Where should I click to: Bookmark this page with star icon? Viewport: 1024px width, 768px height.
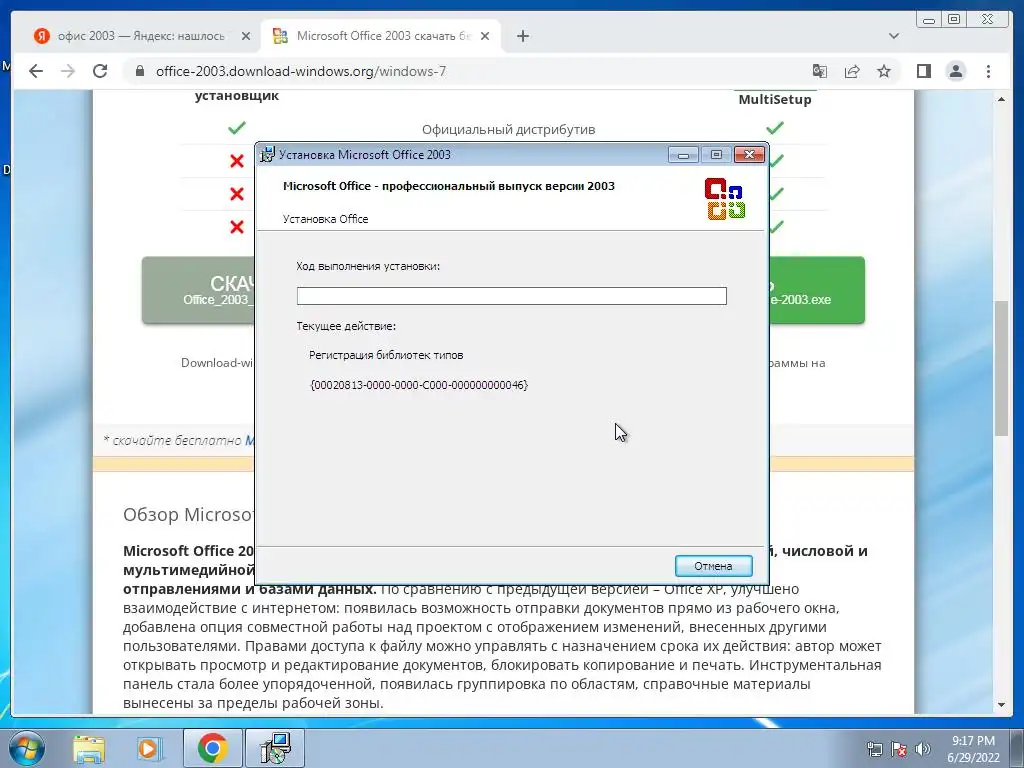(884, 71)
